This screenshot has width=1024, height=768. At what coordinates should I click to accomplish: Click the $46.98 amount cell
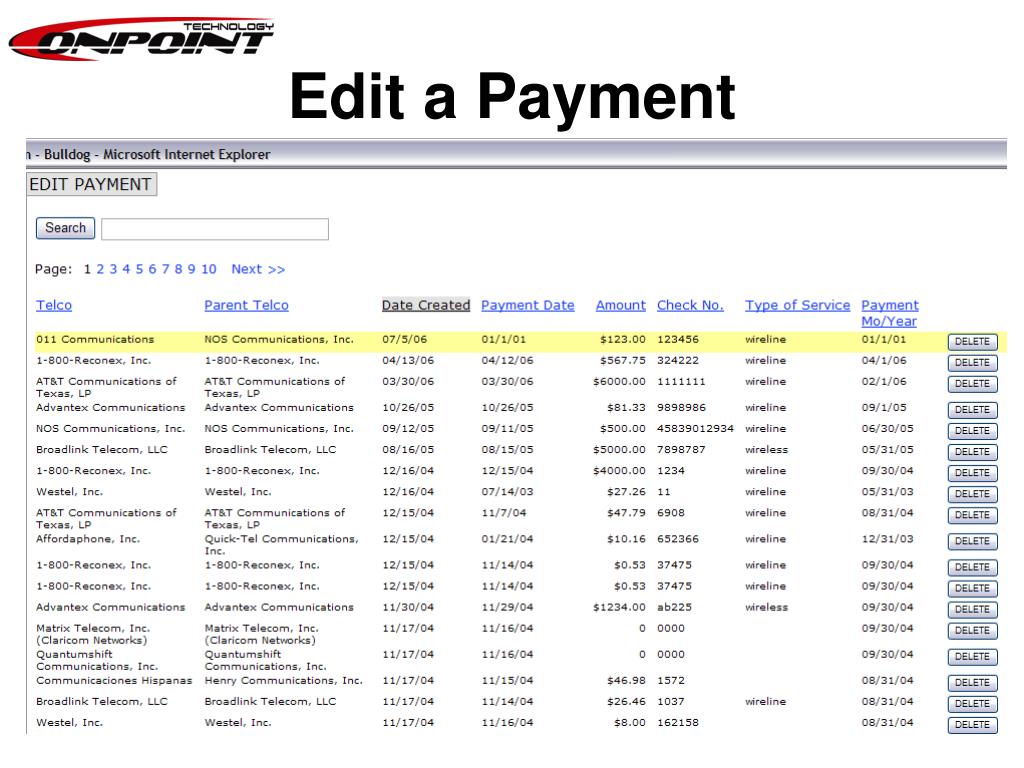coord(626,680)
